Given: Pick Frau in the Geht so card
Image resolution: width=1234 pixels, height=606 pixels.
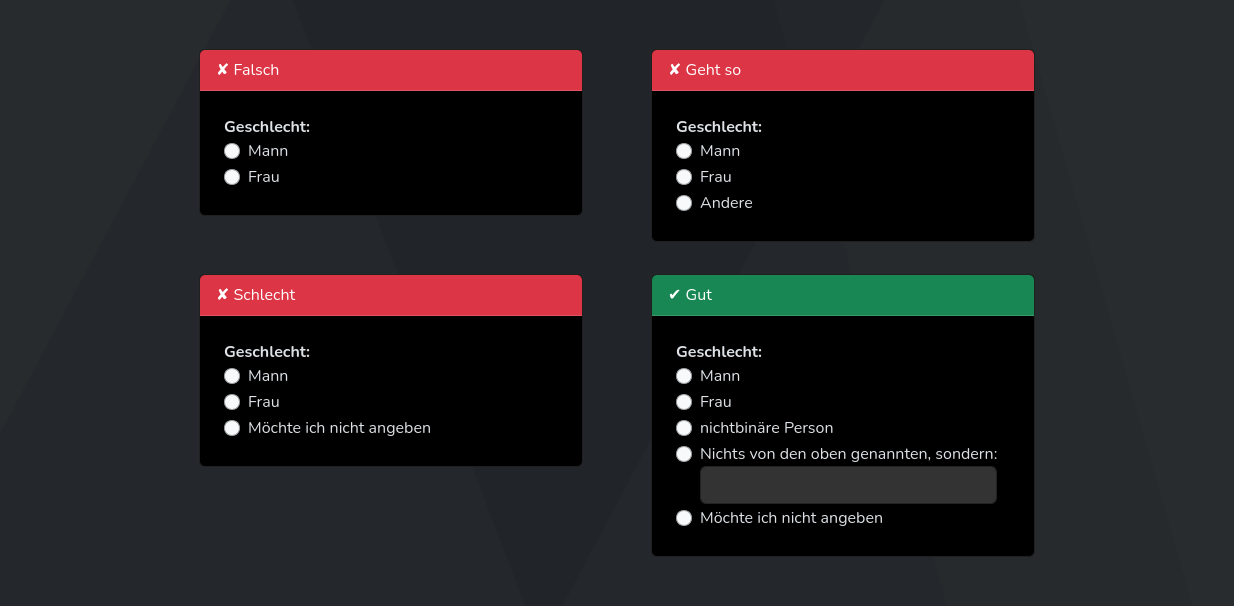Looking at the screenshot, I should point(684,177).
